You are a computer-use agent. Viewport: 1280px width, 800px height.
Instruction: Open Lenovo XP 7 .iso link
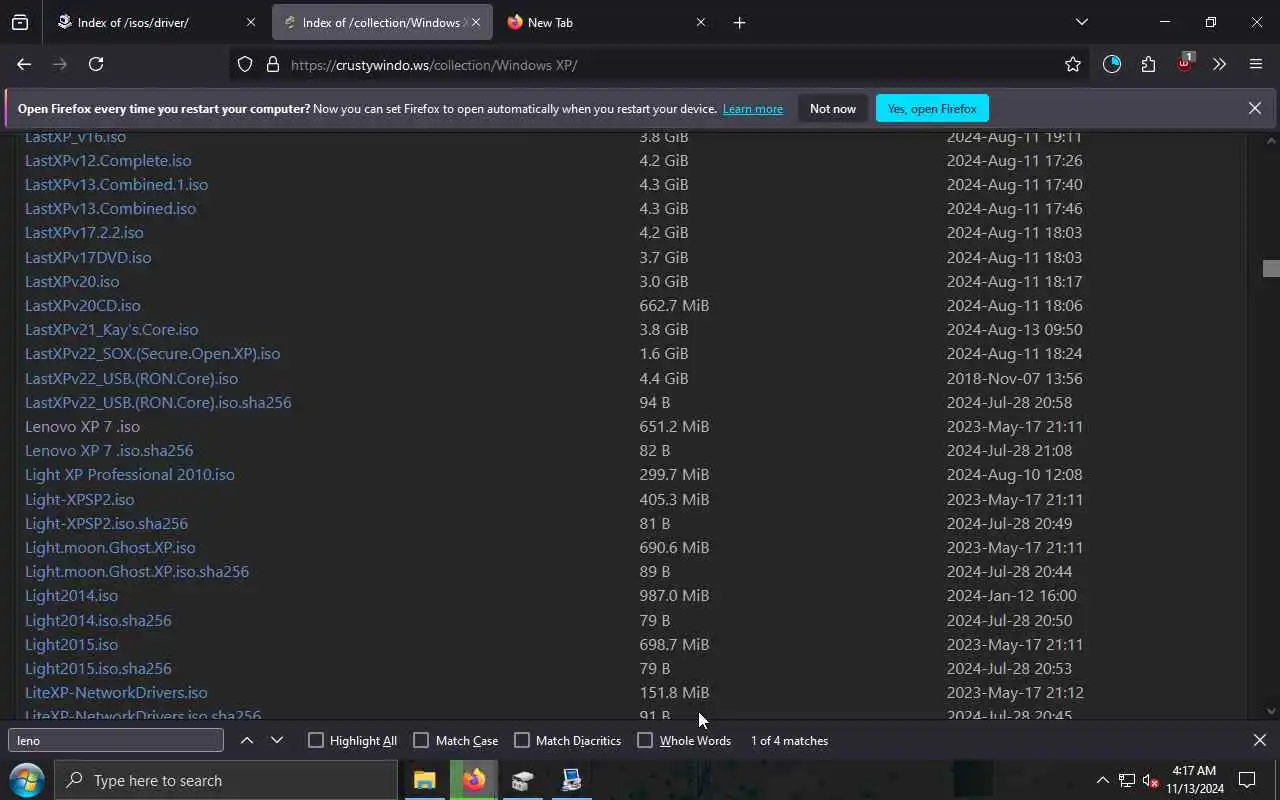pyautogui.click(x=82, y=426)
